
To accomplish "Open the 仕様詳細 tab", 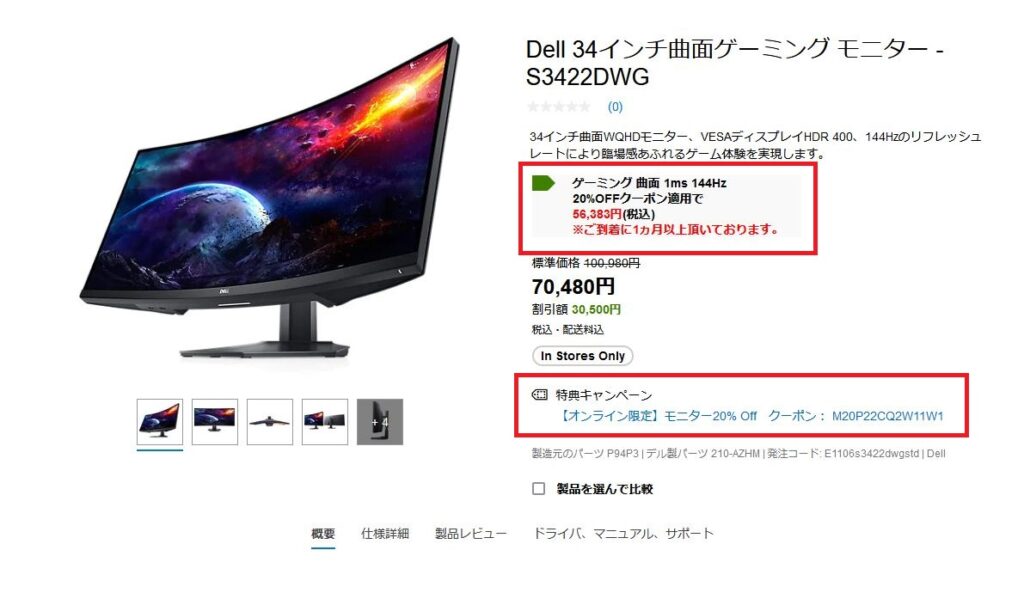I will (x=385, y=534).
